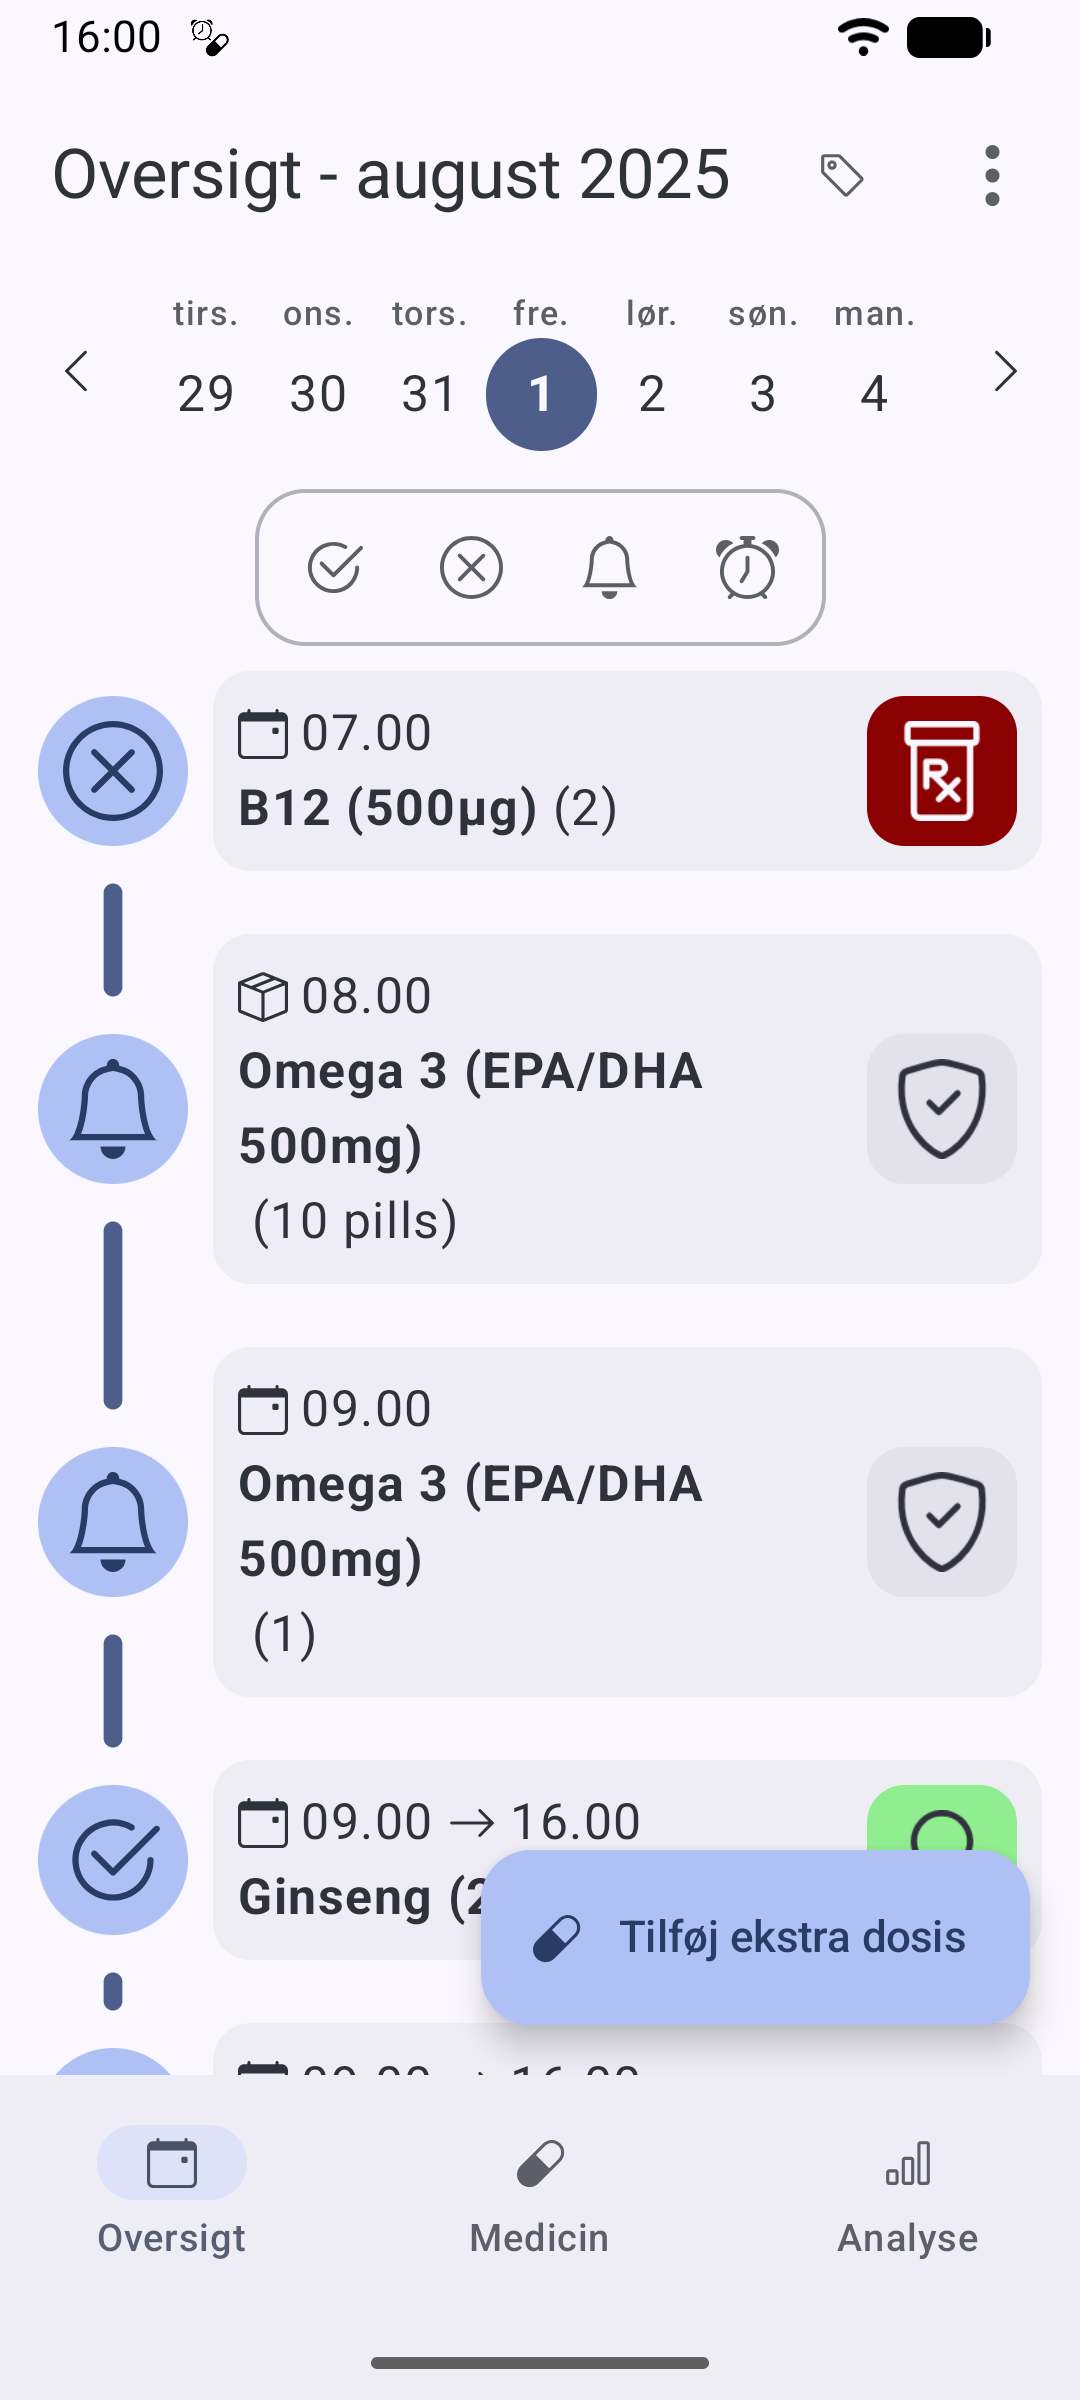The height and width of the screenshot is (2400, 1080).
Task: Click taken checkmark circle beside Ginseng
Action: click(113, 1860)
